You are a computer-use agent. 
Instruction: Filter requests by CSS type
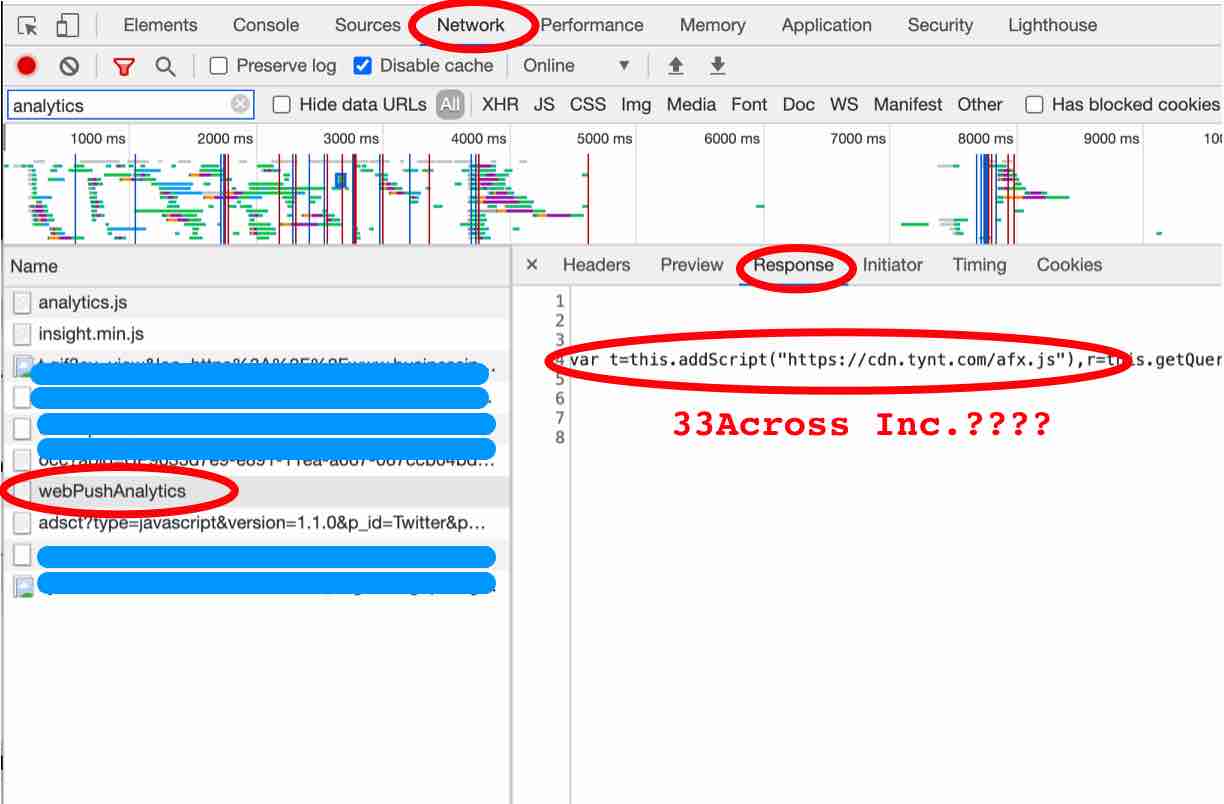click(x=588, y=104)
